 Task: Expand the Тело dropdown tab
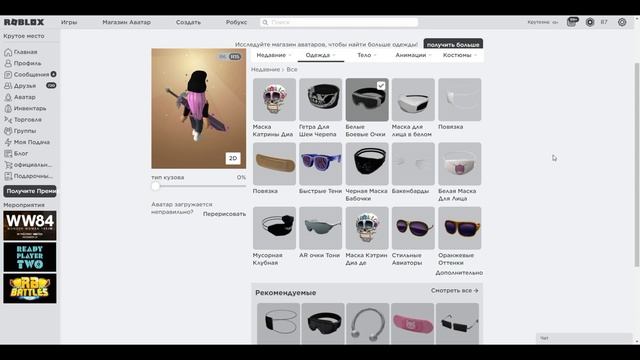pos(367,55)
